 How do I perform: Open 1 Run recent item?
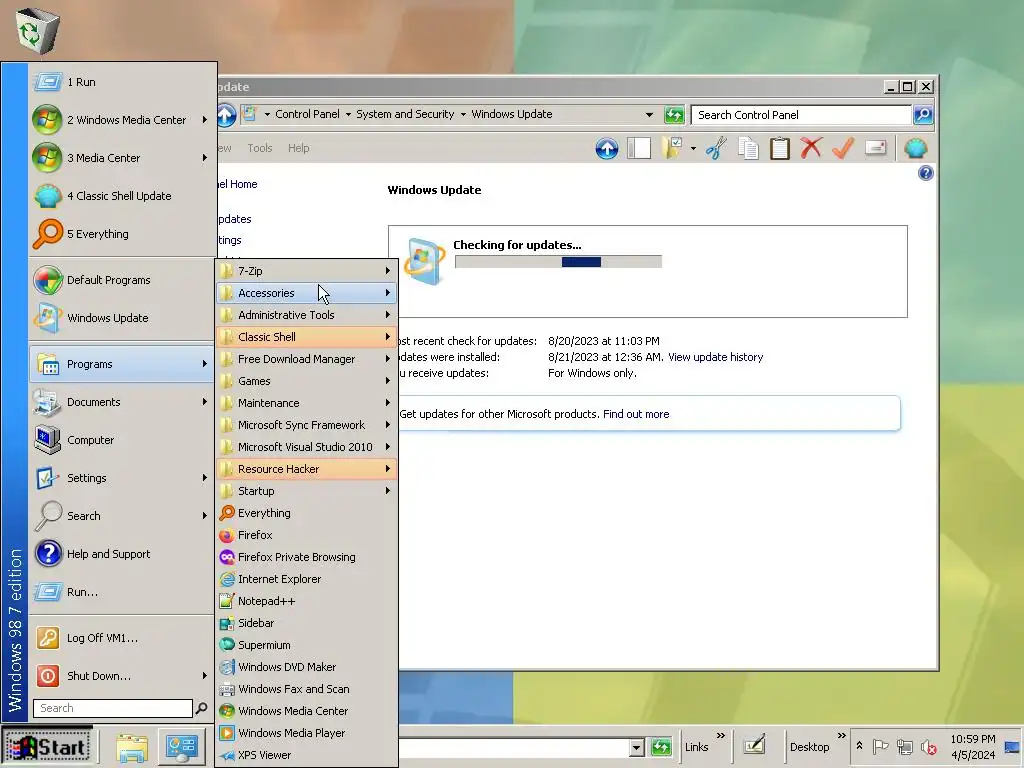coord(121,82)
